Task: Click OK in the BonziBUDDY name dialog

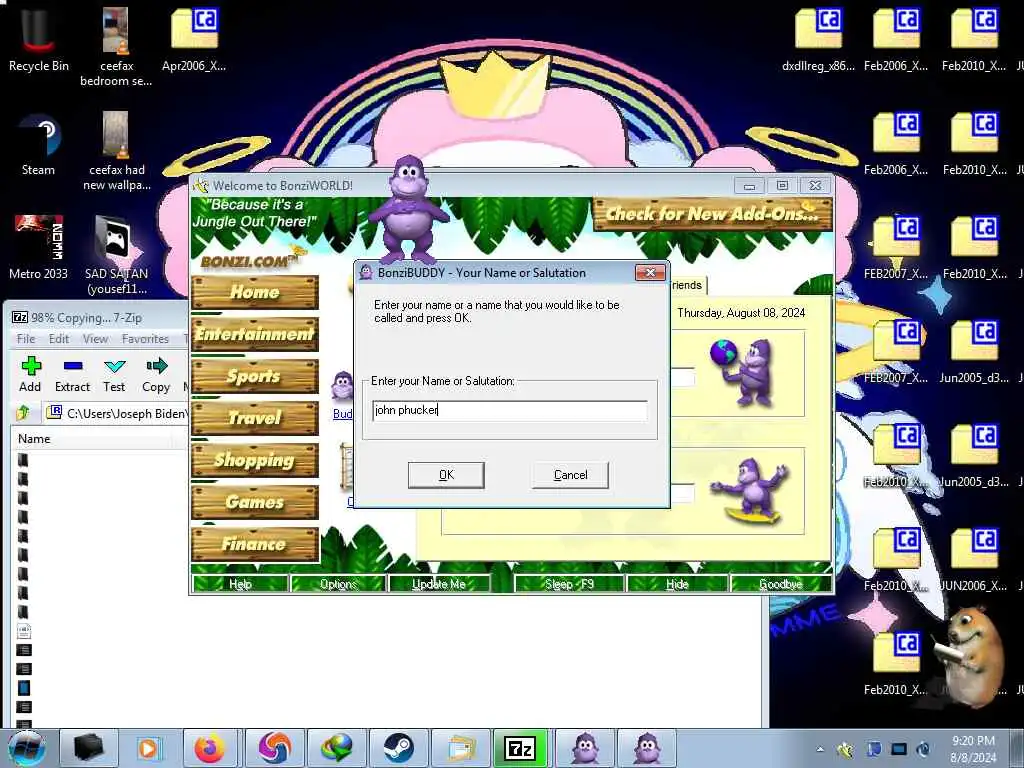Action: click(446, 475)
